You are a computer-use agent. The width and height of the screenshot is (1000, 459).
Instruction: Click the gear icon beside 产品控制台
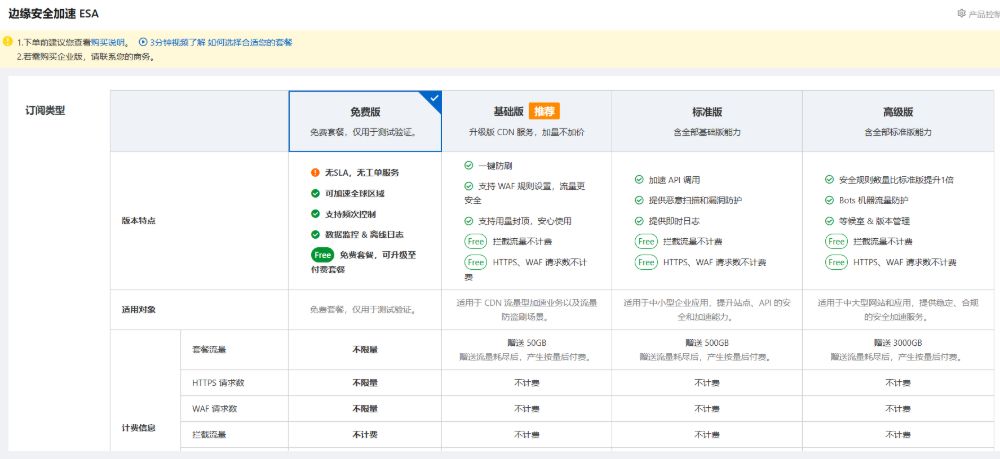click(x=962, y=14)
